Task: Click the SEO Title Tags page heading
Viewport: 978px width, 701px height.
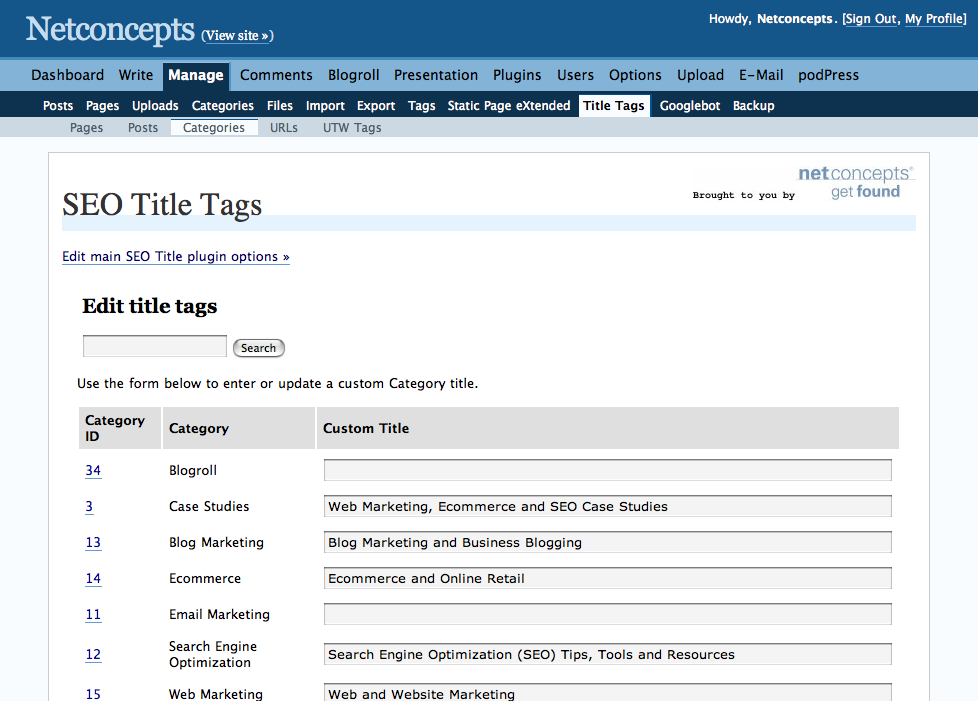Action: [162, 205]
